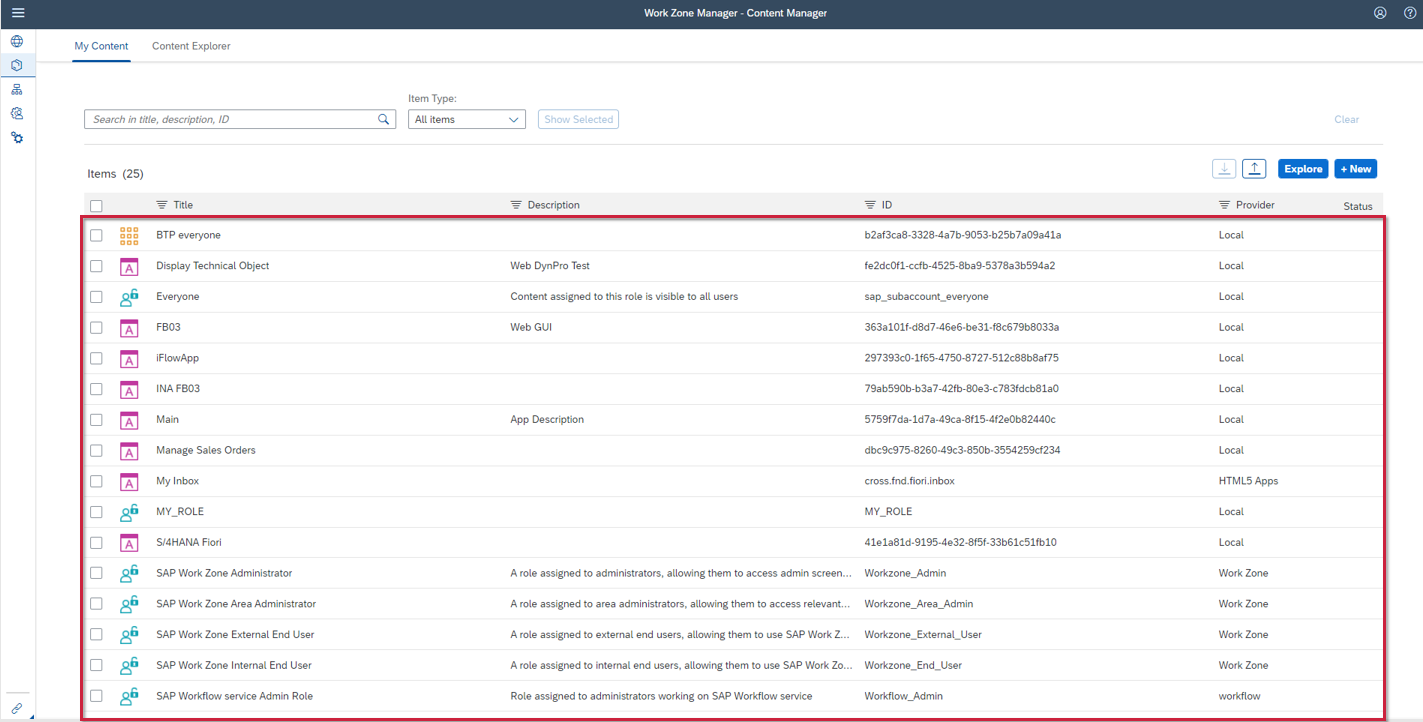This screenshot has width=1423, height=722.
Task: Check the INA FB03 row checkbox
Action: coord(96,389)
